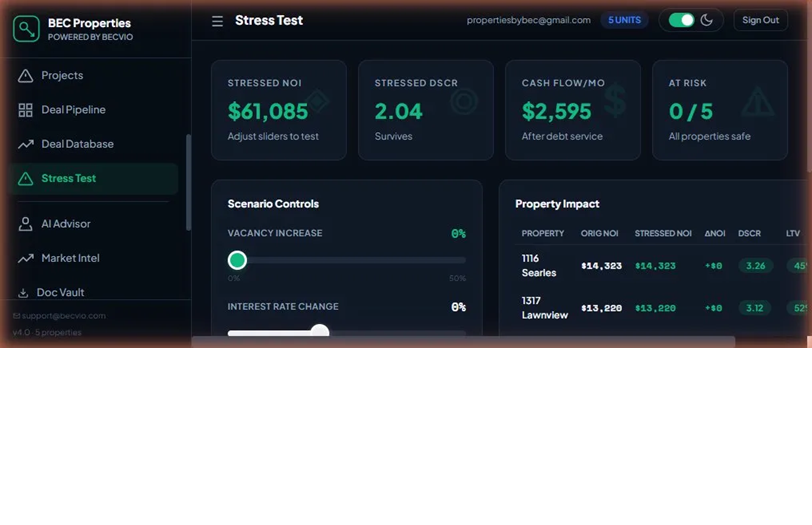Open Deal Database in the sidebar
Screen dimensions: 812x525
pos(94,144)
